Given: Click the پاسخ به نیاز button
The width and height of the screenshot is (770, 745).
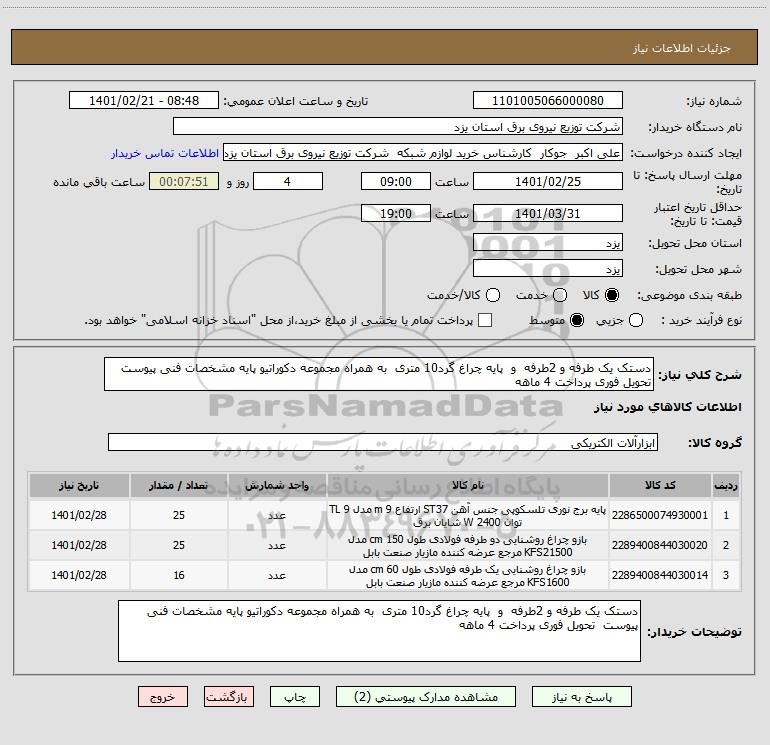Looking at the screenshot, I should coord(582,697).
